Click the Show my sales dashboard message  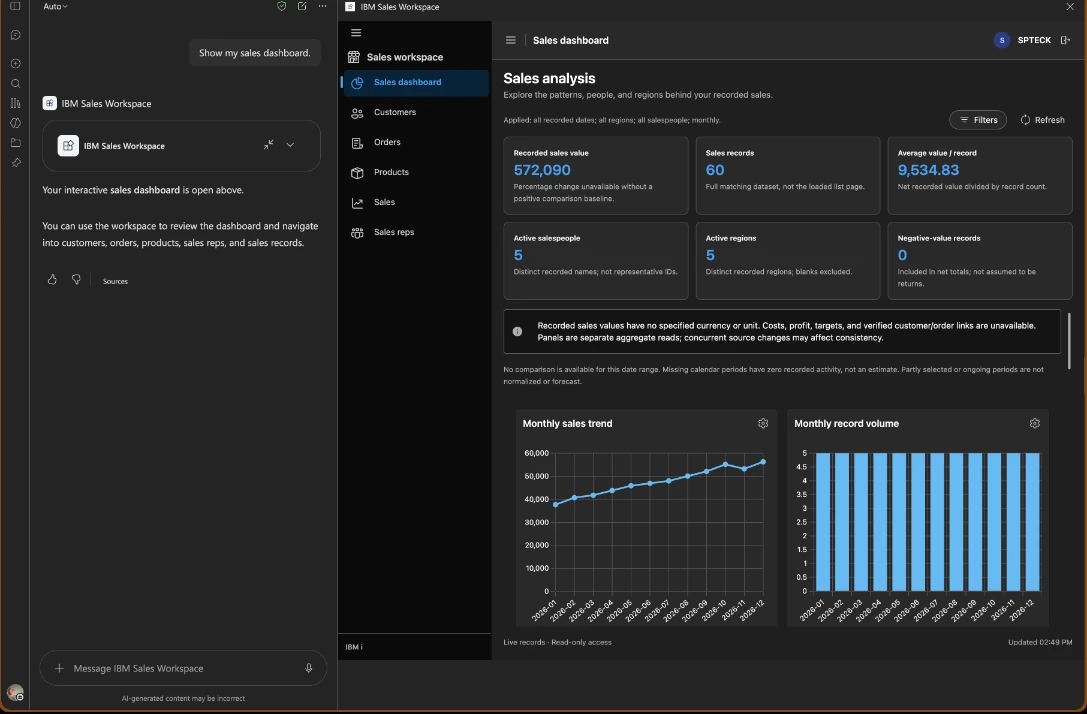pyautogui.click(x=254, y=53)
